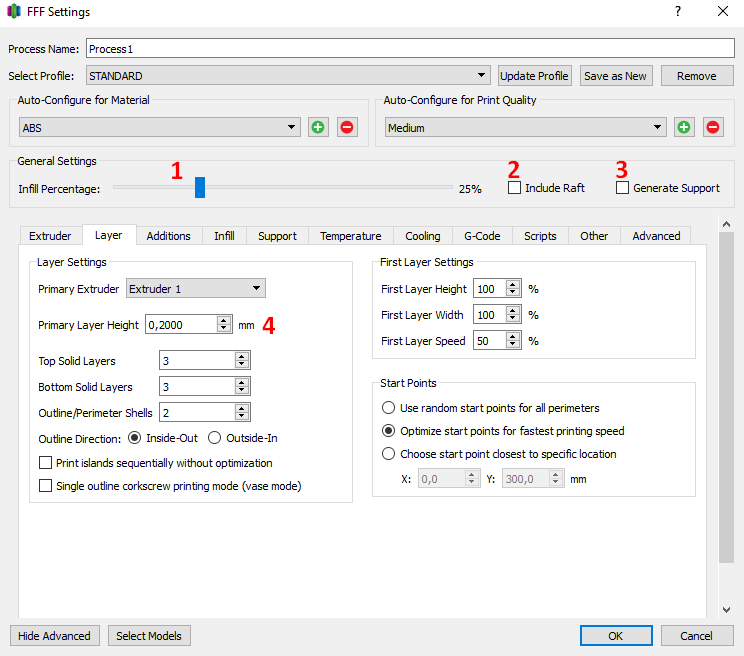The image size is (744, 656).
Task: Check Print islands sequentially without optimization
Action: [x=46, y=462]
